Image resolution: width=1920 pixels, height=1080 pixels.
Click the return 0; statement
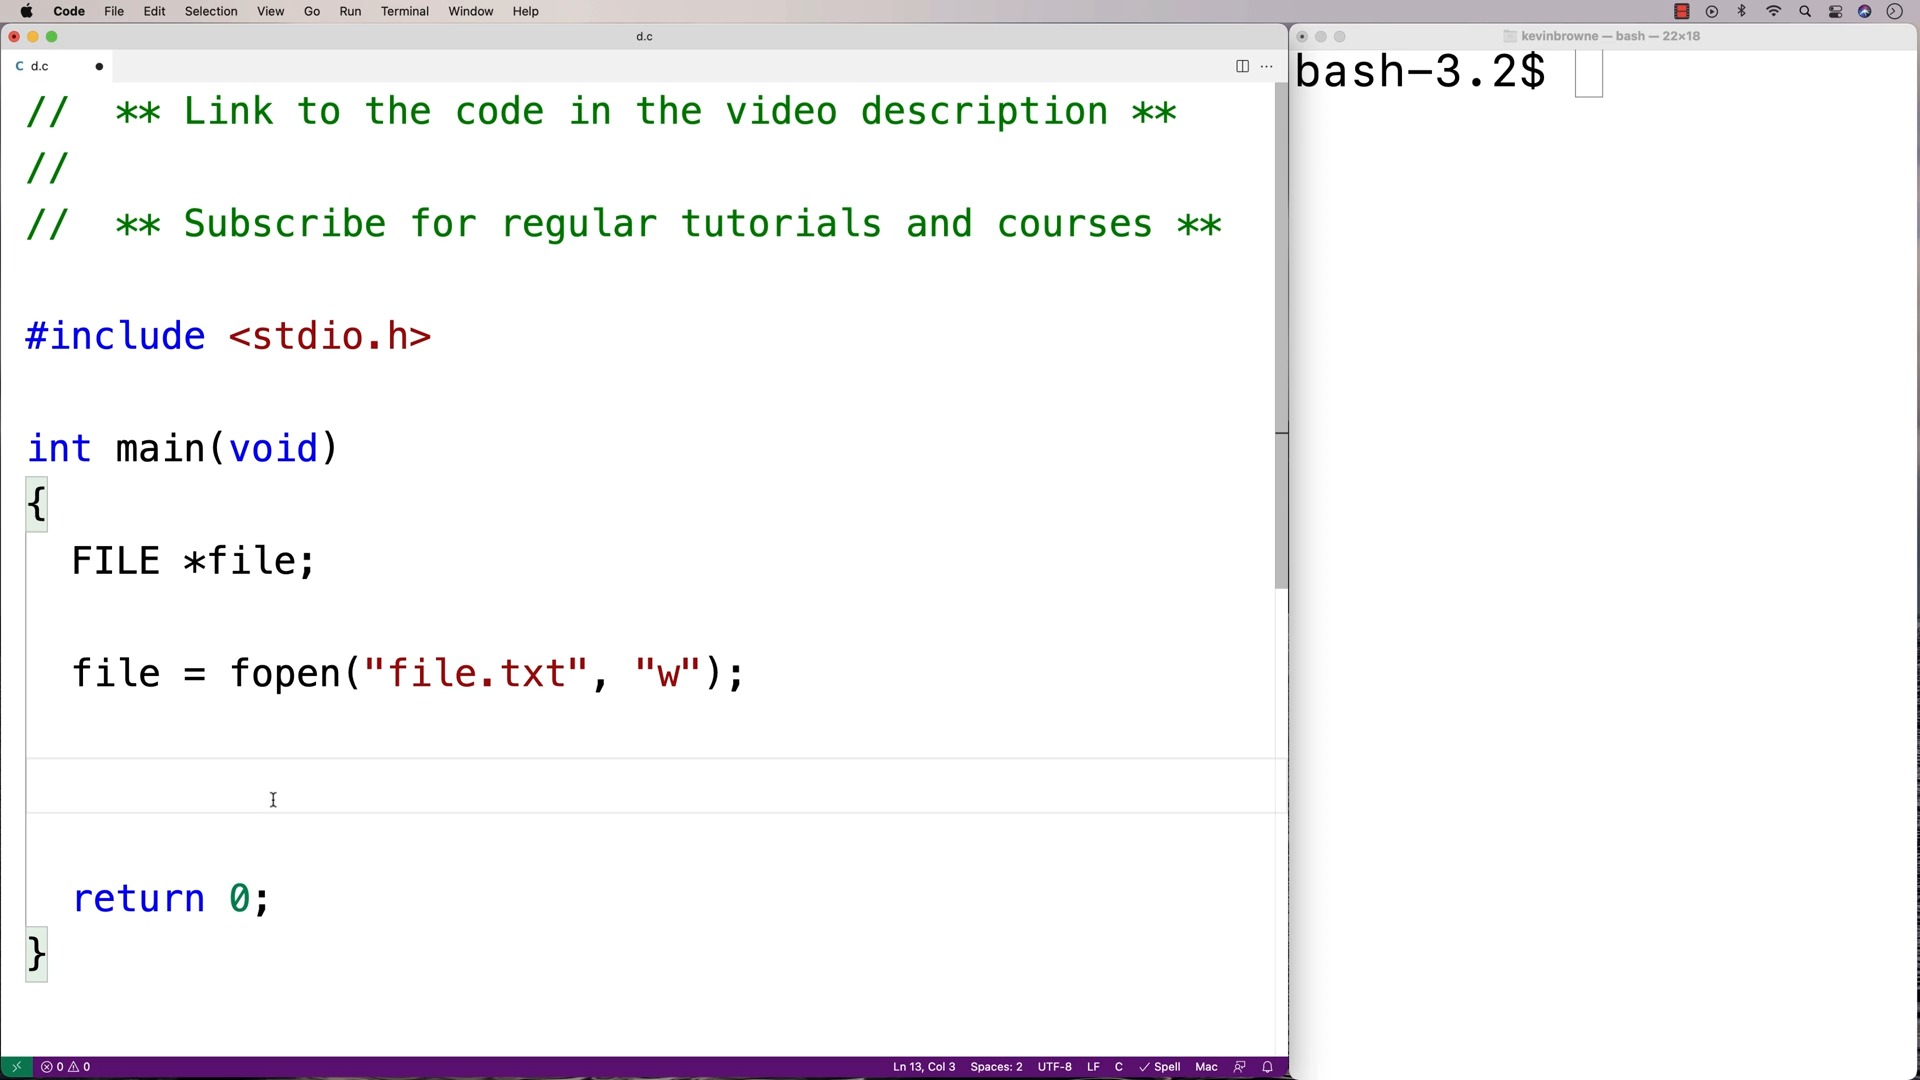pos(171,899)
